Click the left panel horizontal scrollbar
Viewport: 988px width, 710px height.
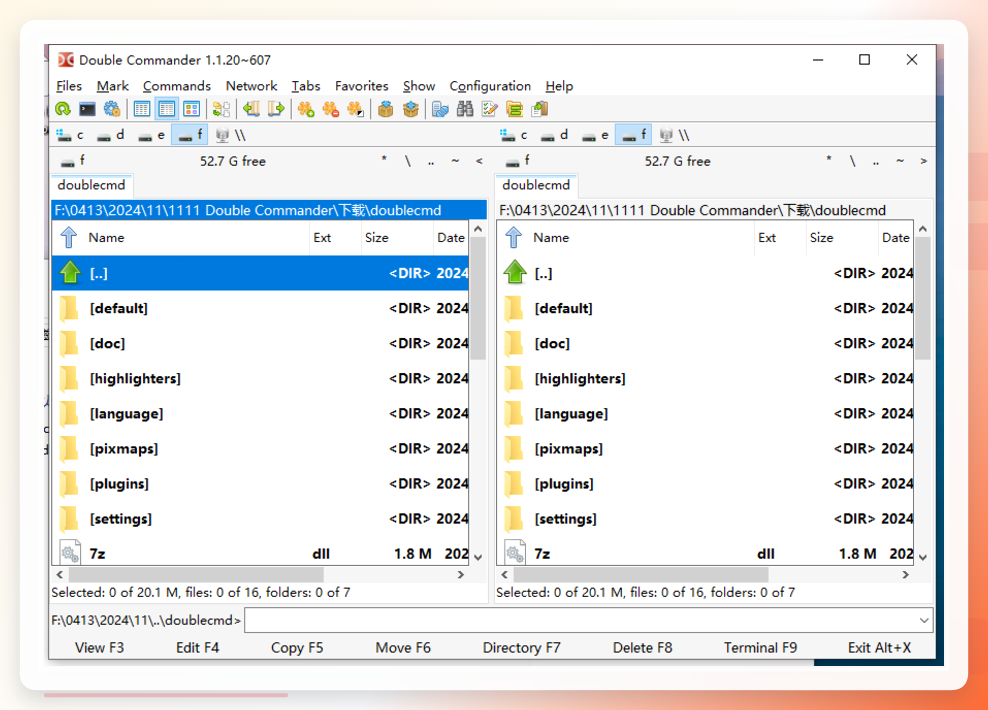coord(260,575)
